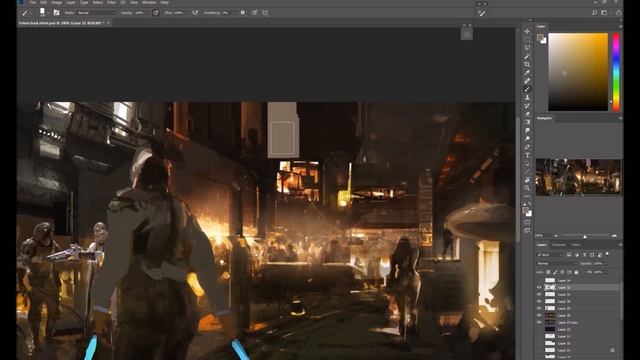Click Quick Mask mode icon
Screen dimensions: 640x360
[527, 222]
